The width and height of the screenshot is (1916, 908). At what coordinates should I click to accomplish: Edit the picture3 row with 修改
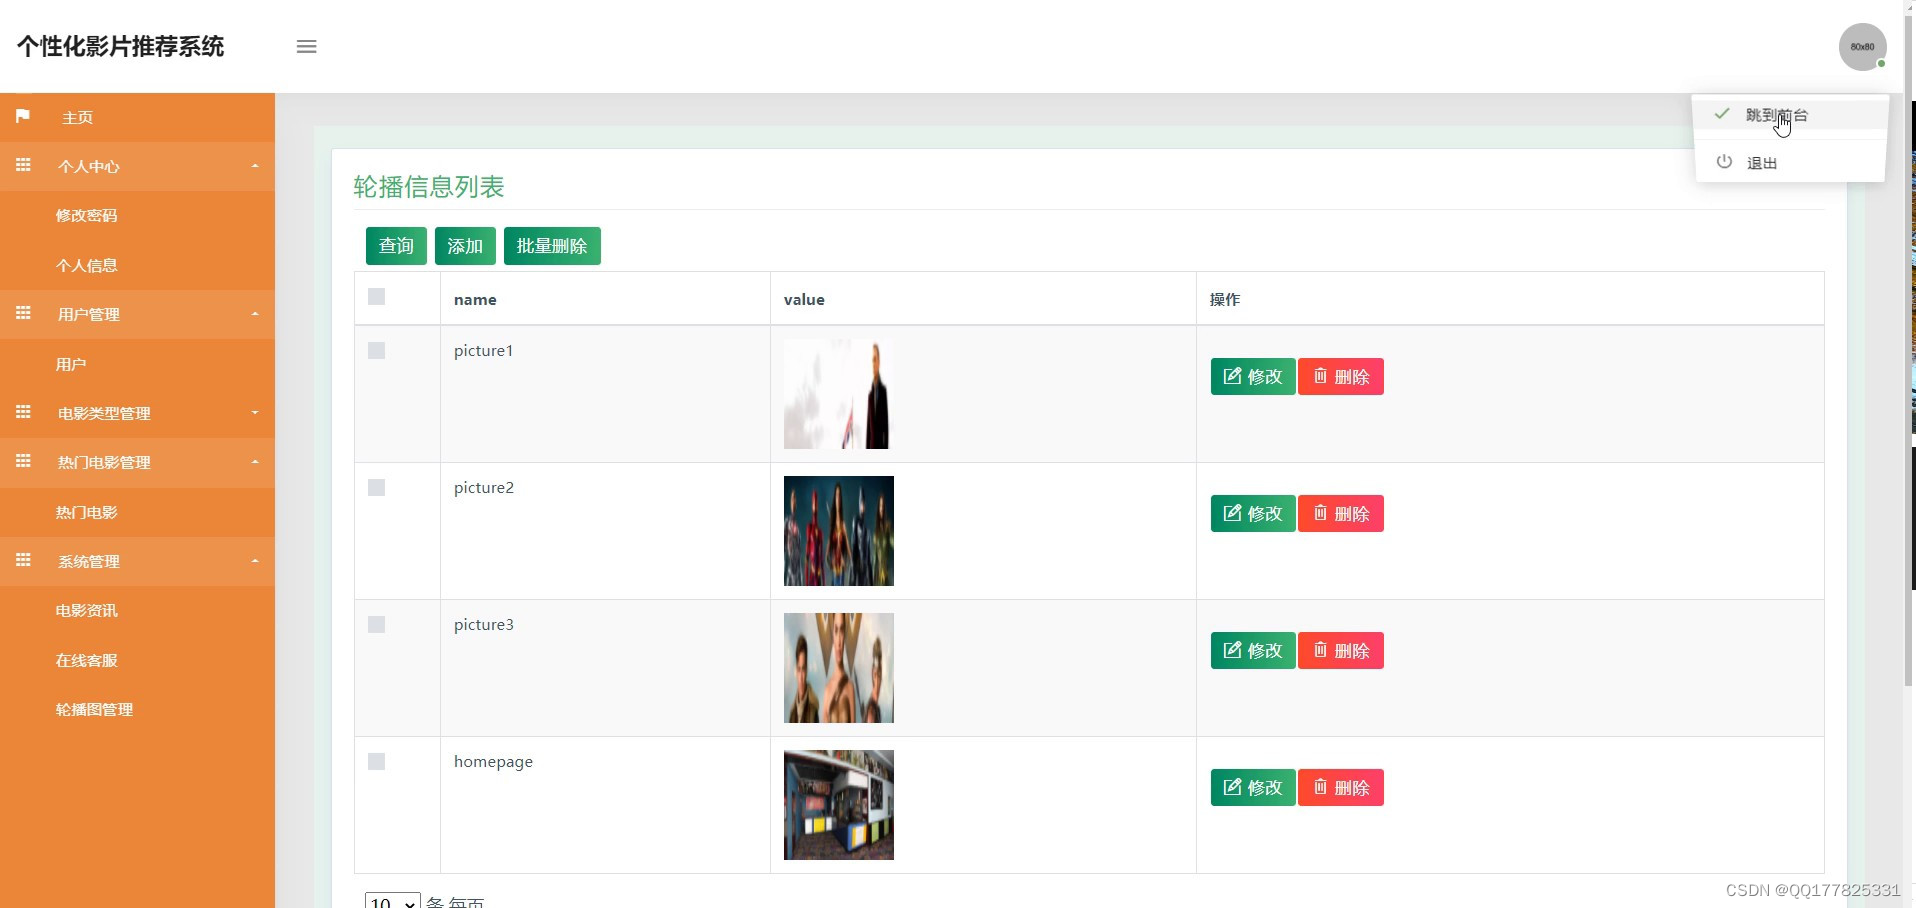coord(1253,651)
